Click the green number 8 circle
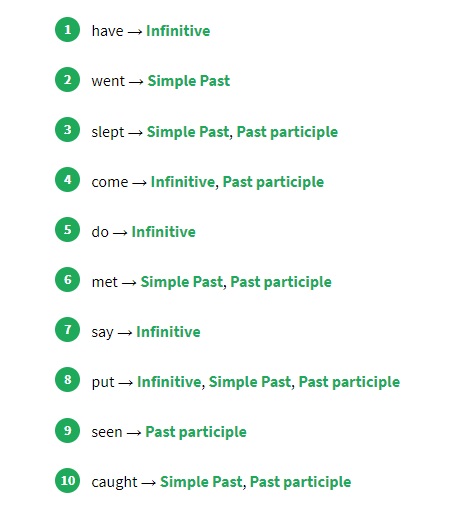460x512 pixels. pos(67,380)
